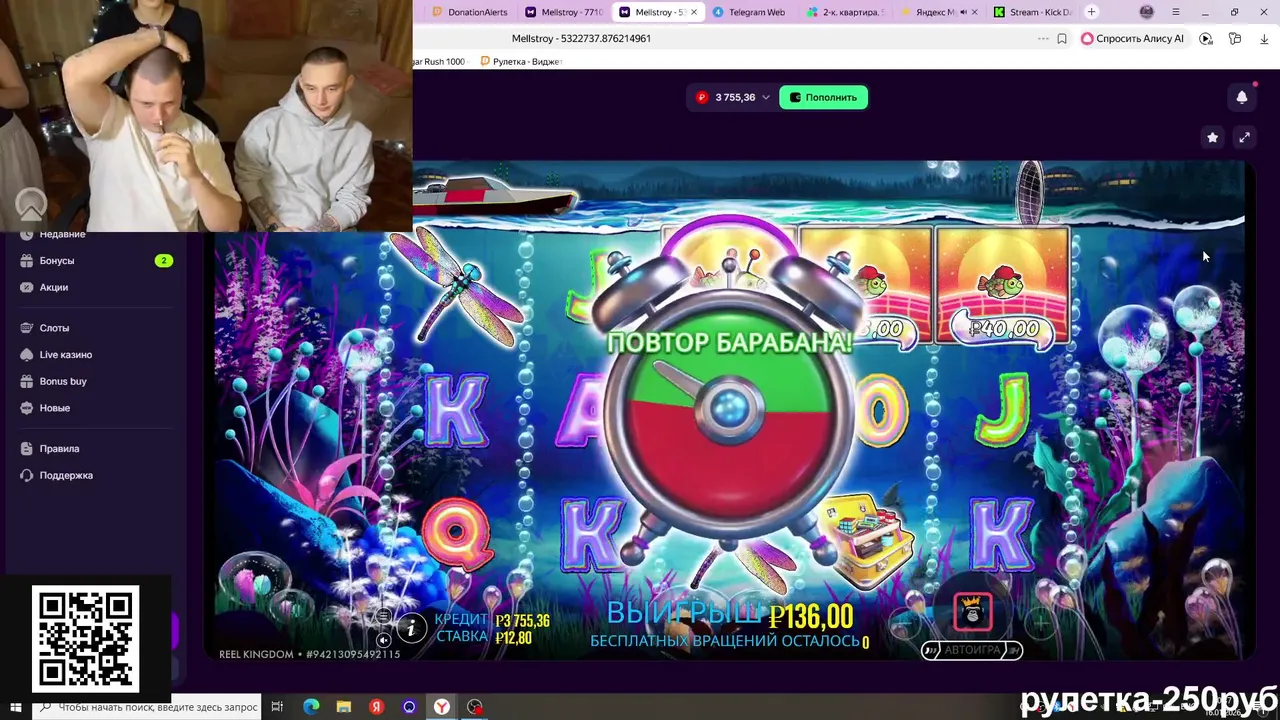
Task: Switch to Stream - Kick tab
Action: 1033,12
